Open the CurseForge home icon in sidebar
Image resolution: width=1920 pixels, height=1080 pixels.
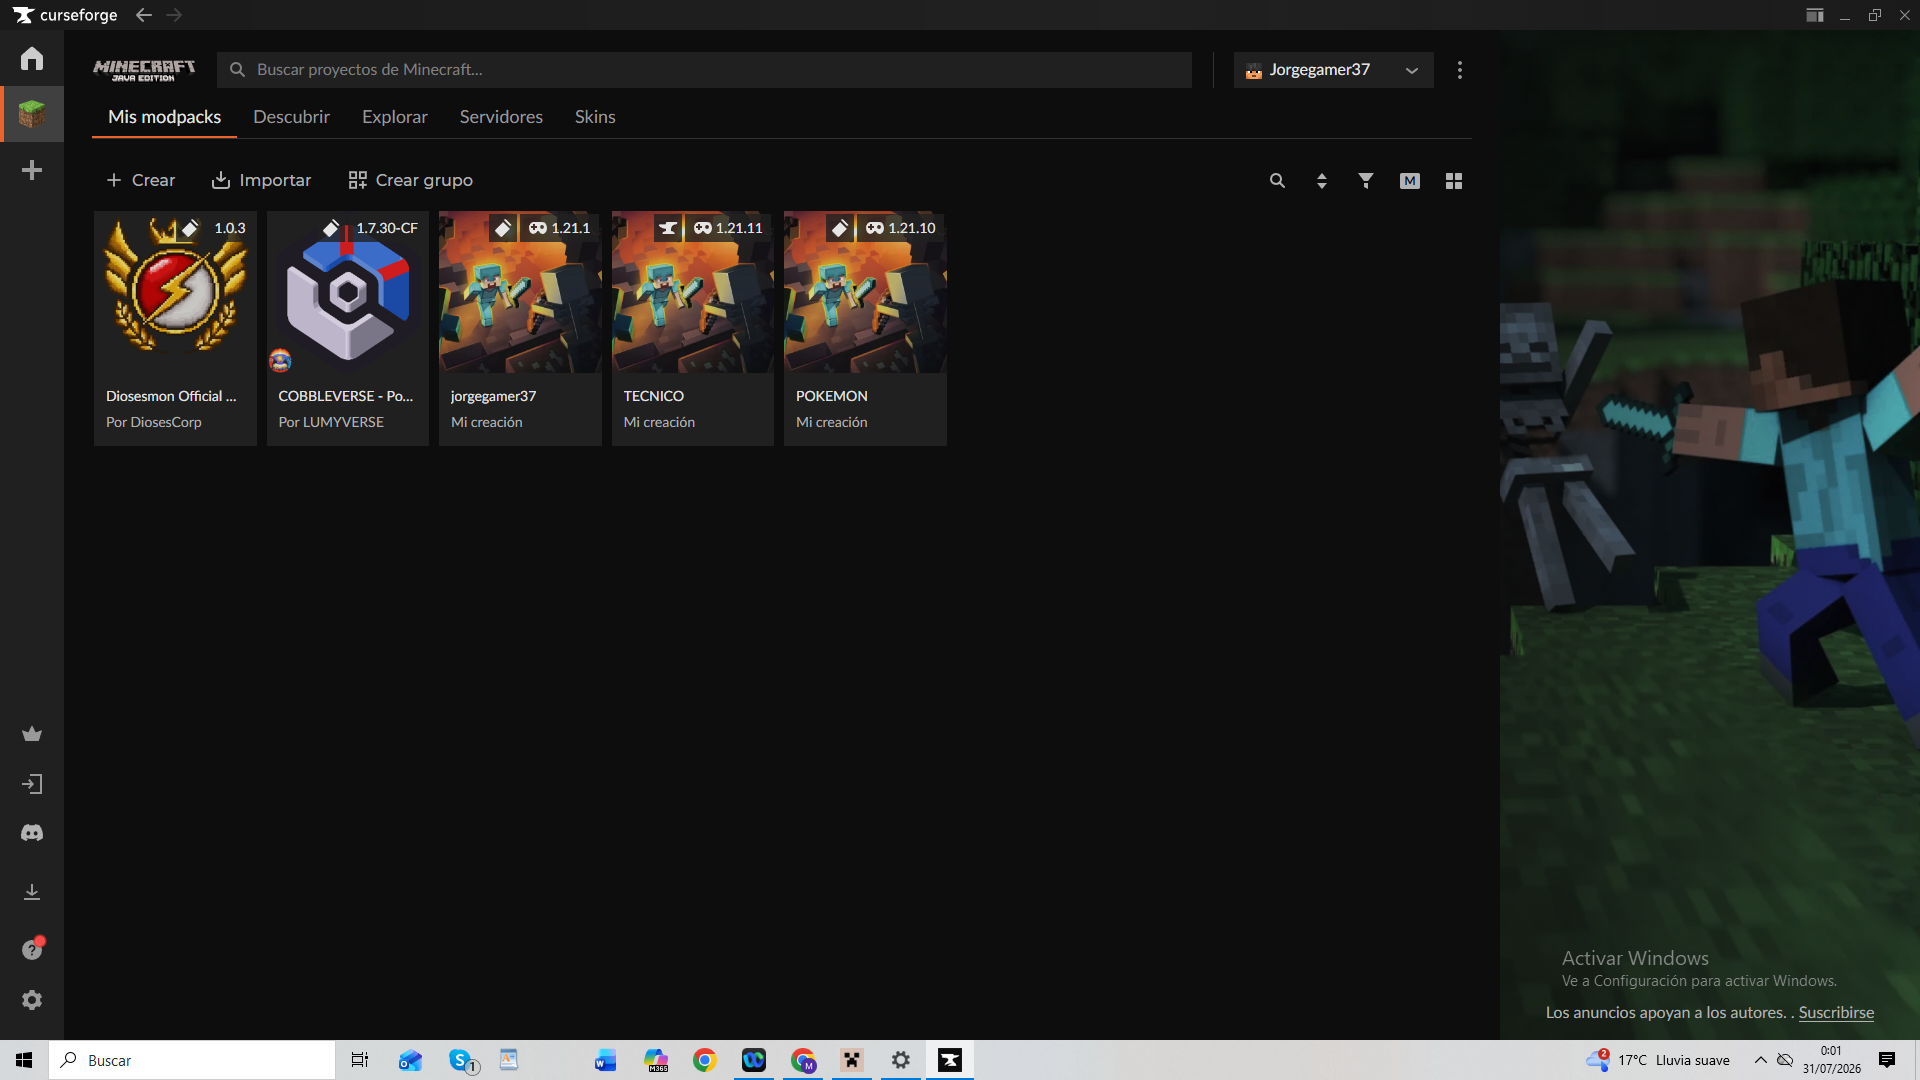point(32,58)
